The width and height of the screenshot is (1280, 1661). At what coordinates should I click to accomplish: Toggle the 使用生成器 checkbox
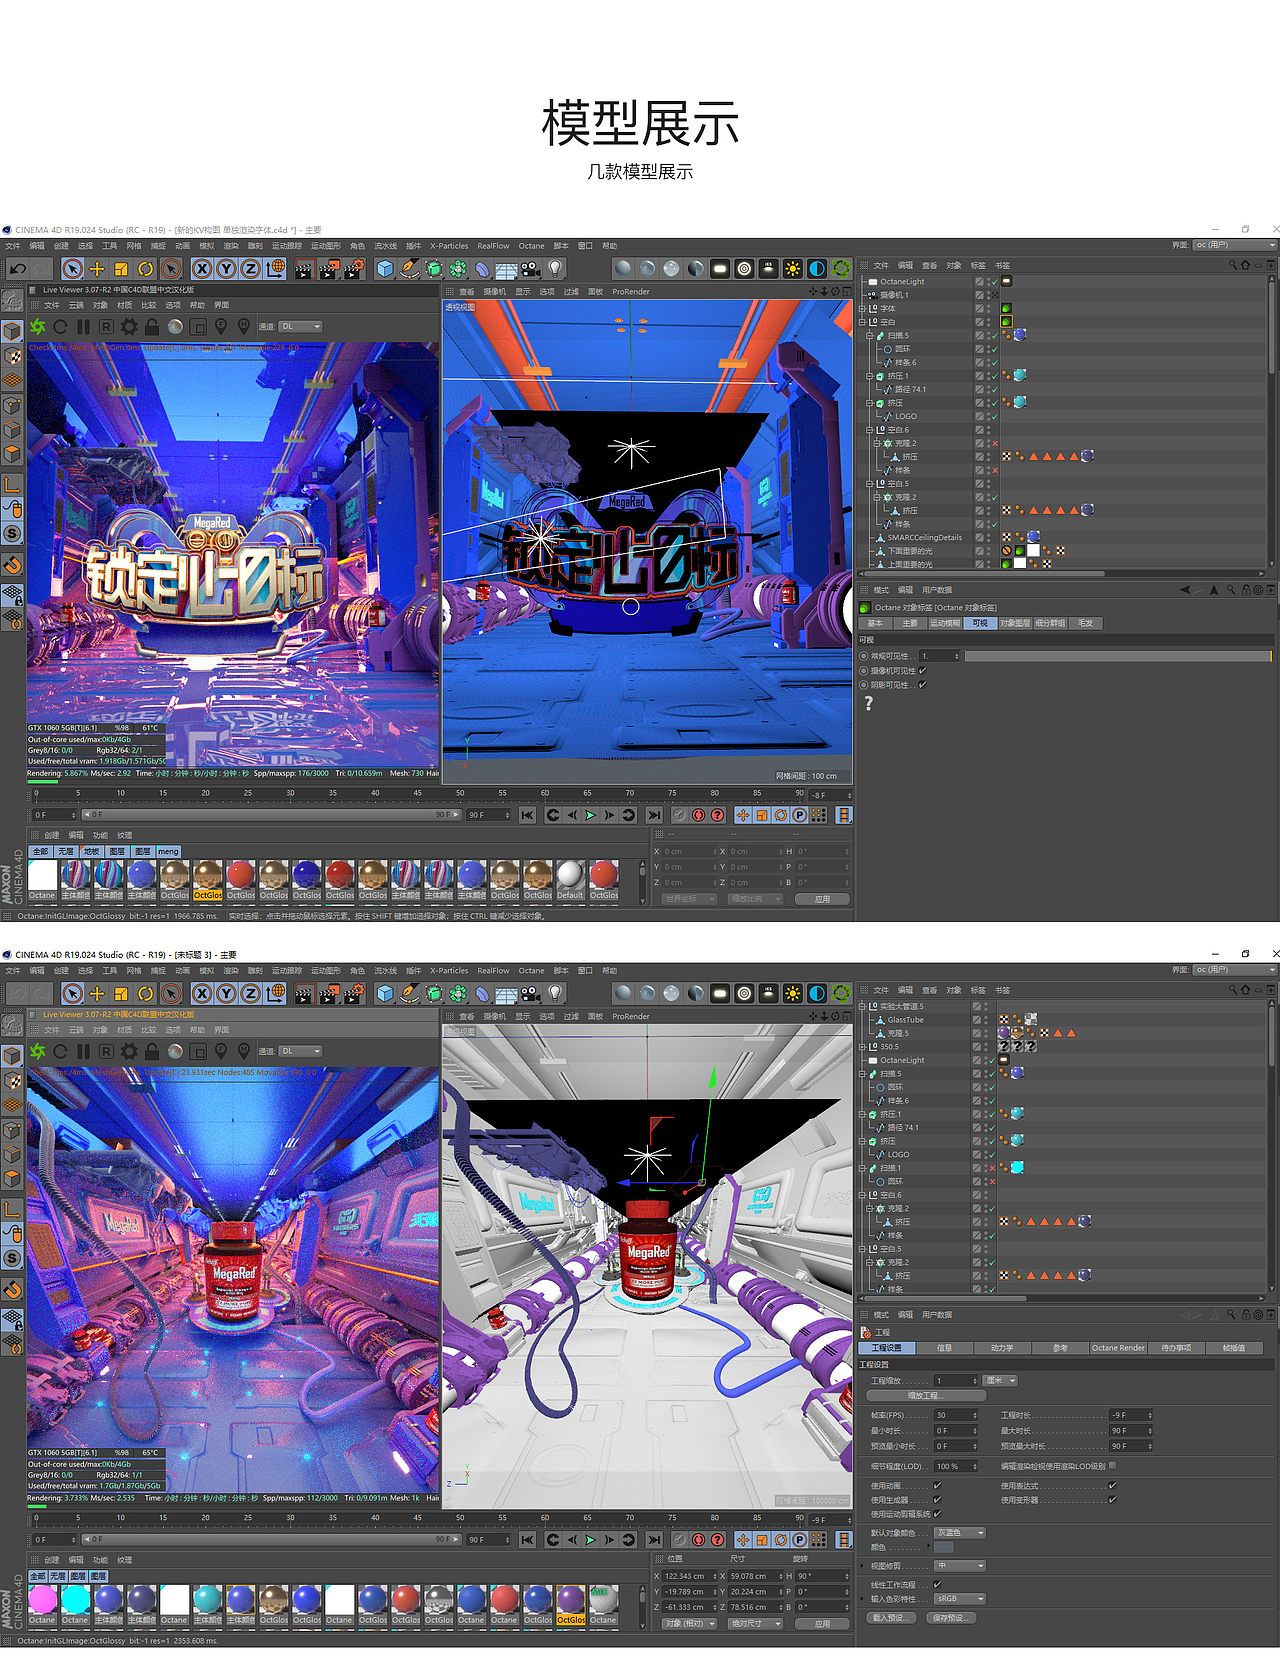(x=937, y=1500)
